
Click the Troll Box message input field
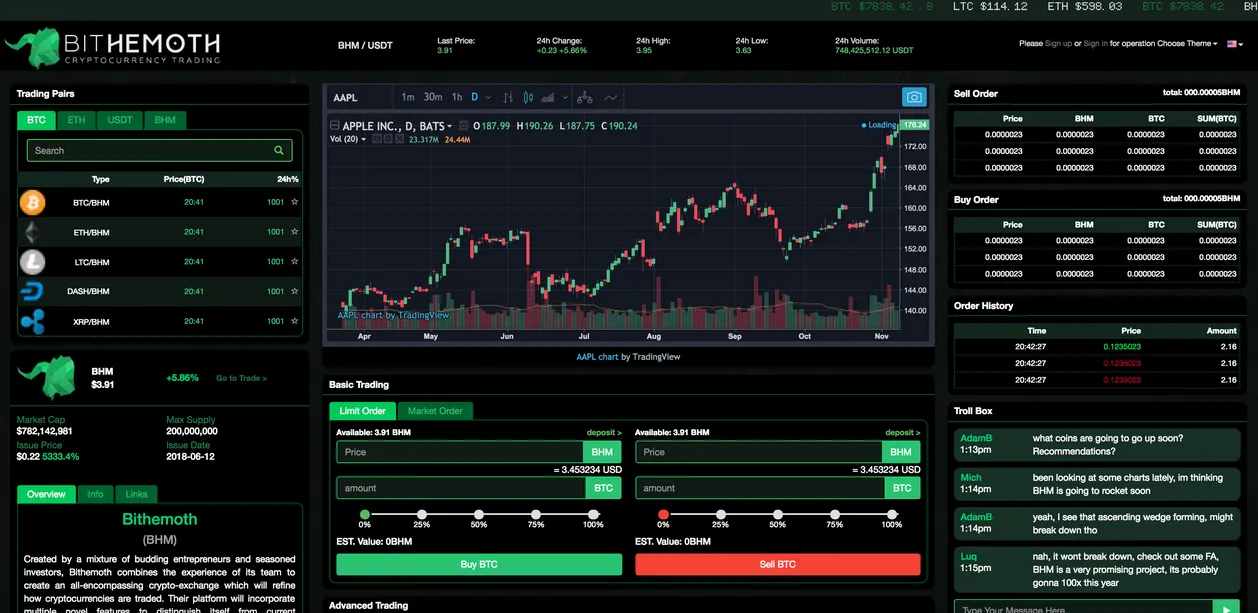point(1082,607)
